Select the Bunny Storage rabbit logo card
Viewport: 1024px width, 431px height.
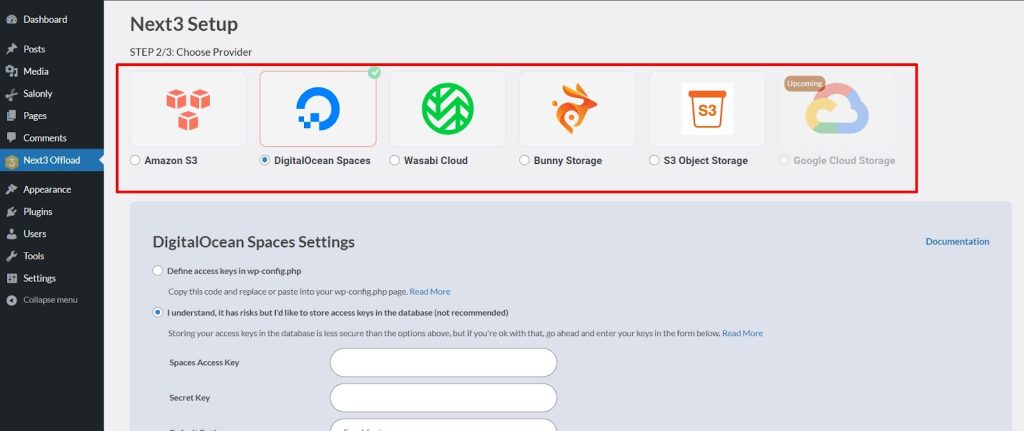coord(577,108)
